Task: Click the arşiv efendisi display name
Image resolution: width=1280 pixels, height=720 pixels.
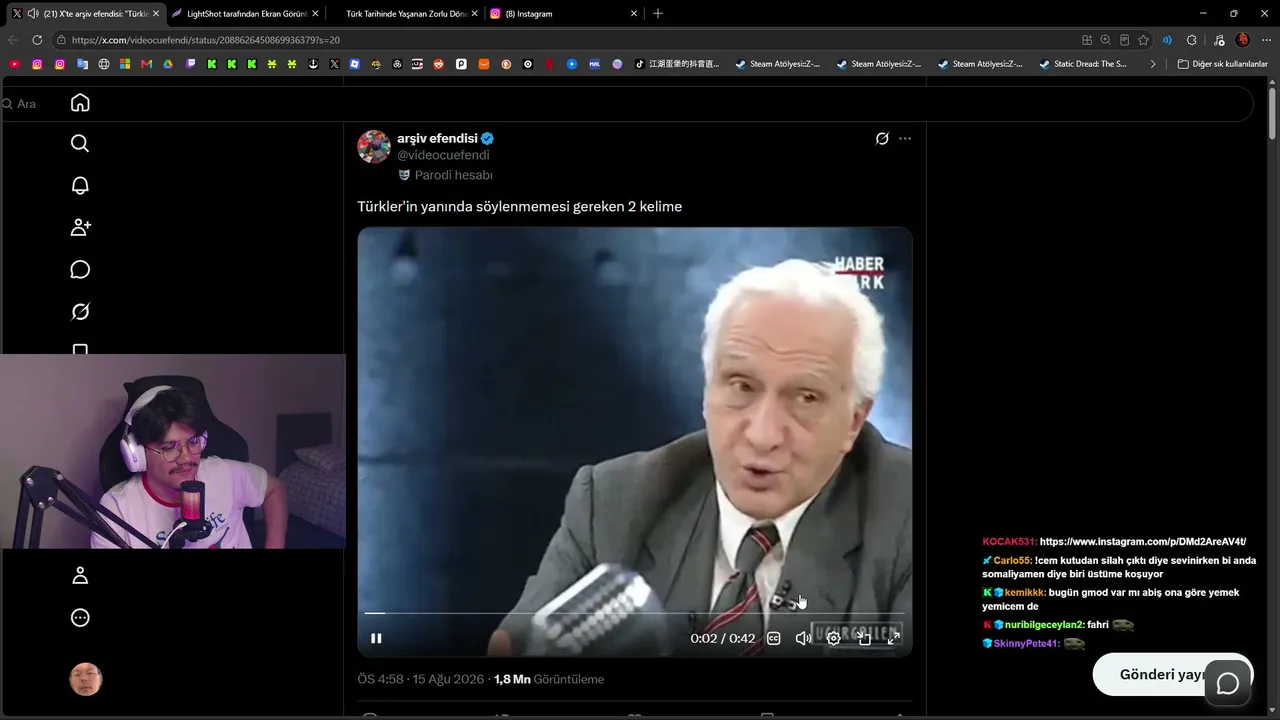Action: 437,138
